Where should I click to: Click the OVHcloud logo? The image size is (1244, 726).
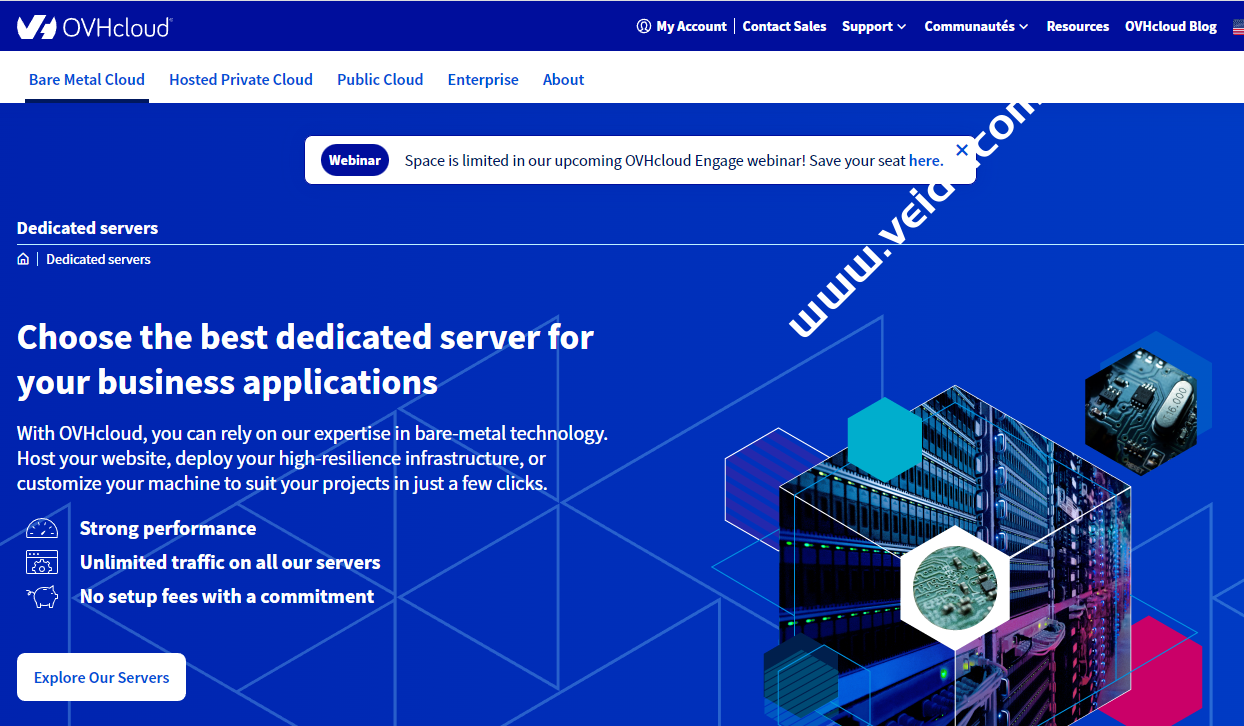click(x=94, y=27)
